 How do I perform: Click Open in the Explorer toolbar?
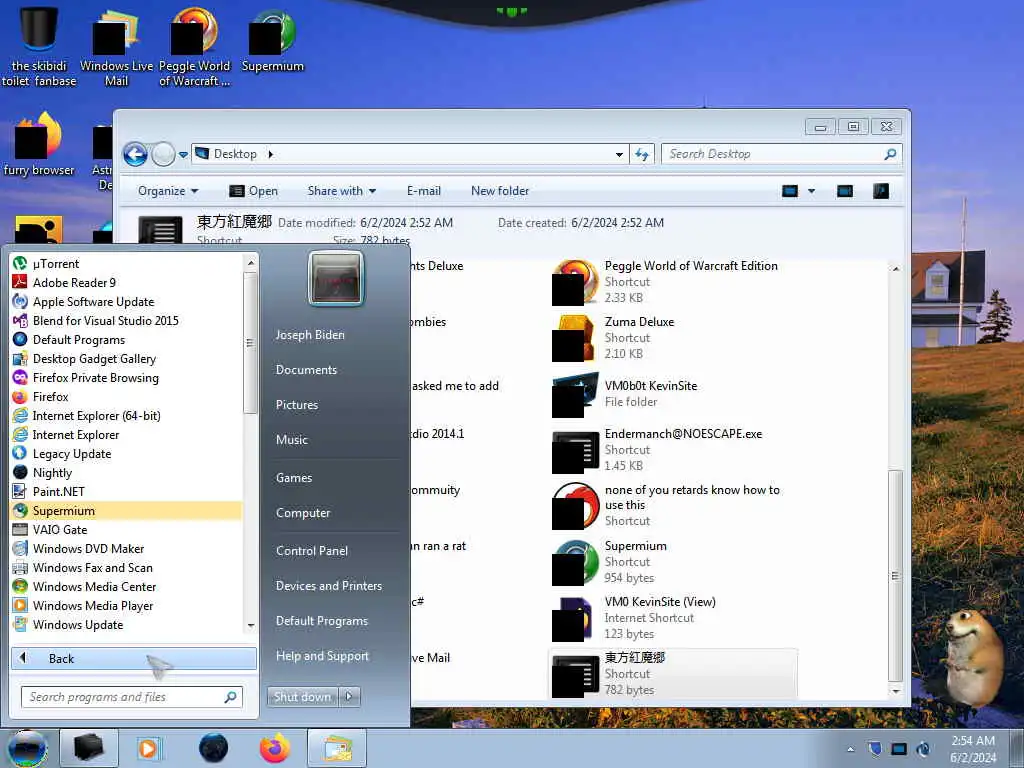point(253,191)
